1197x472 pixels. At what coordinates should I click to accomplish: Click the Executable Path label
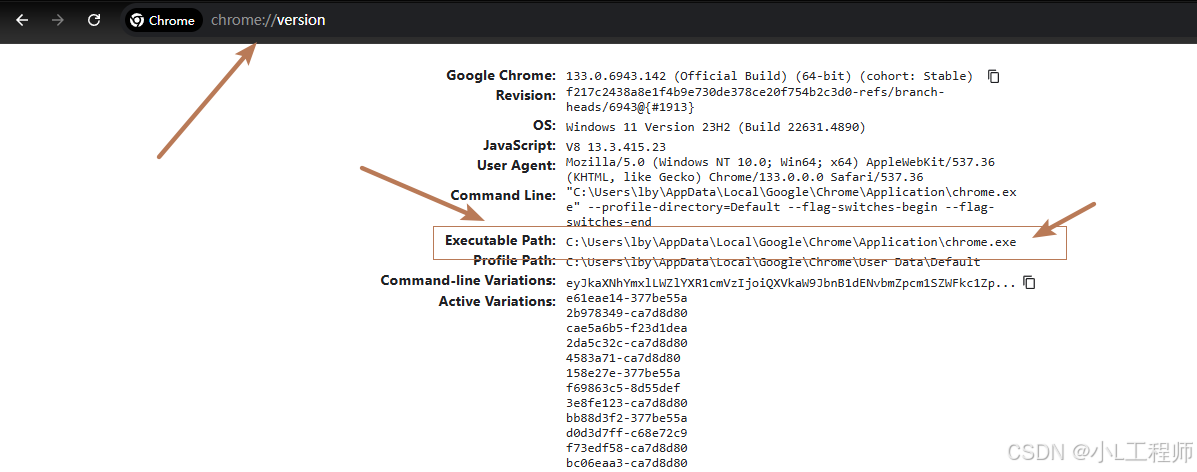coord(500,241)
